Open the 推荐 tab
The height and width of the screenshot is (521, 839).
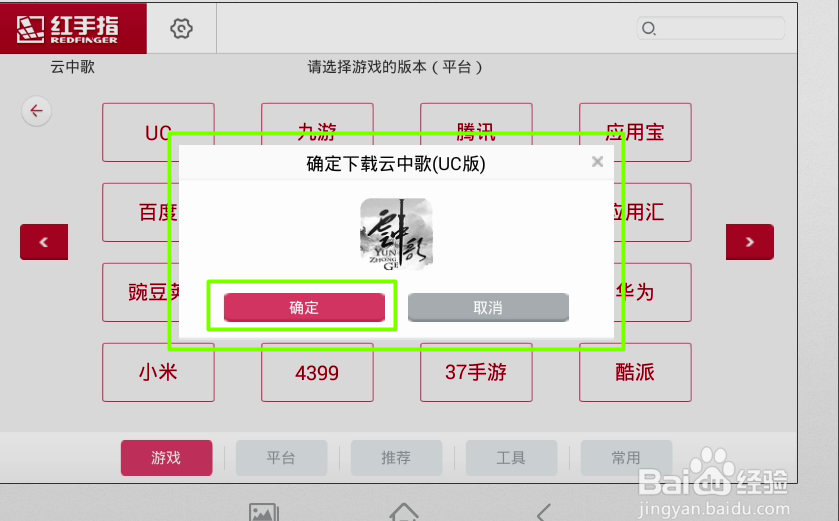(x=396, y=458)
